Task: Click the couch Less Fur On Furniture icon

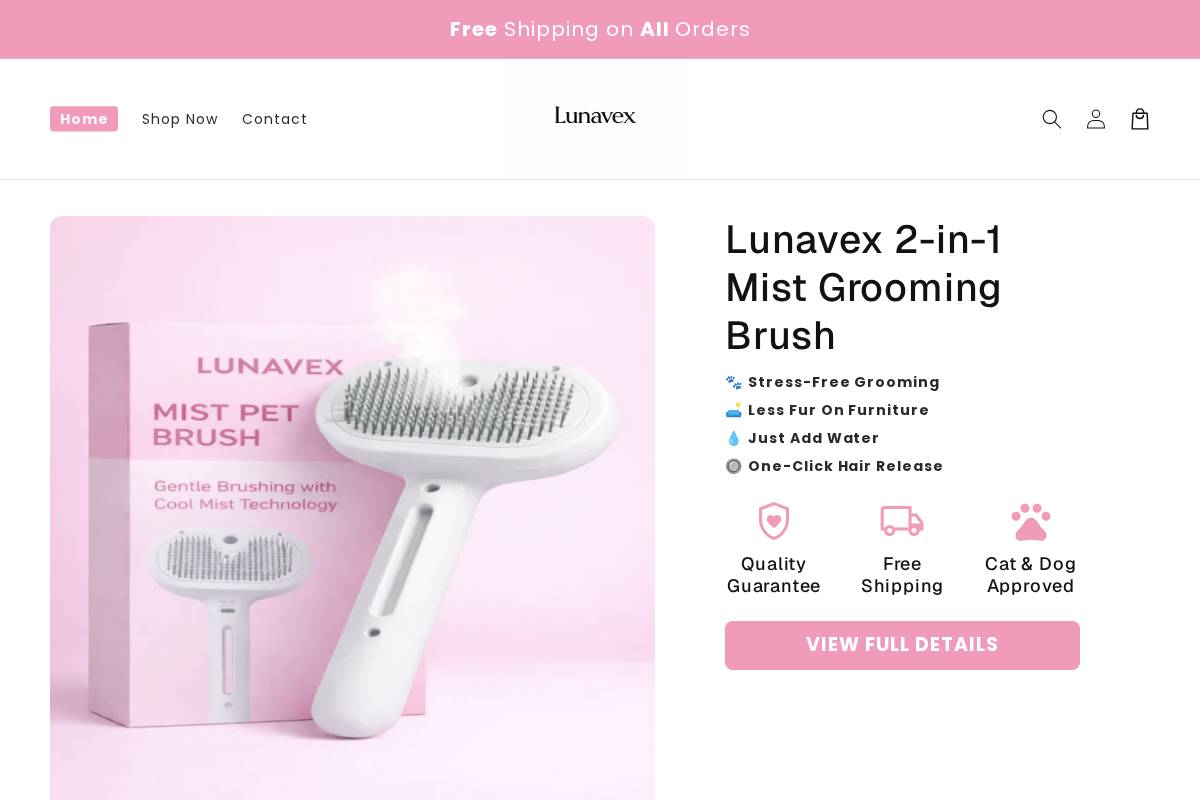Action: click(x=734, y=410)
